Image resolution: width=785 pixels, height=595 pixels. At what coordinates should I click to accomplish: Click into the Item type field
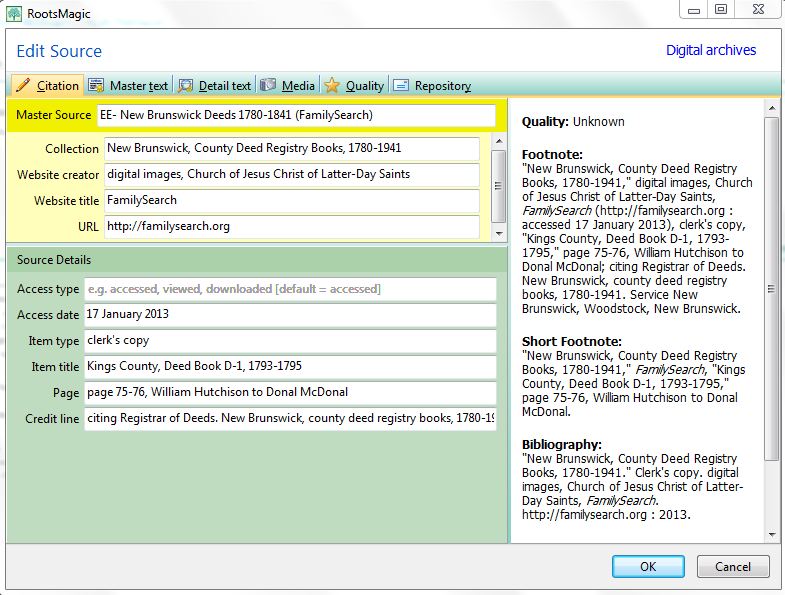(x=290, y=341)
